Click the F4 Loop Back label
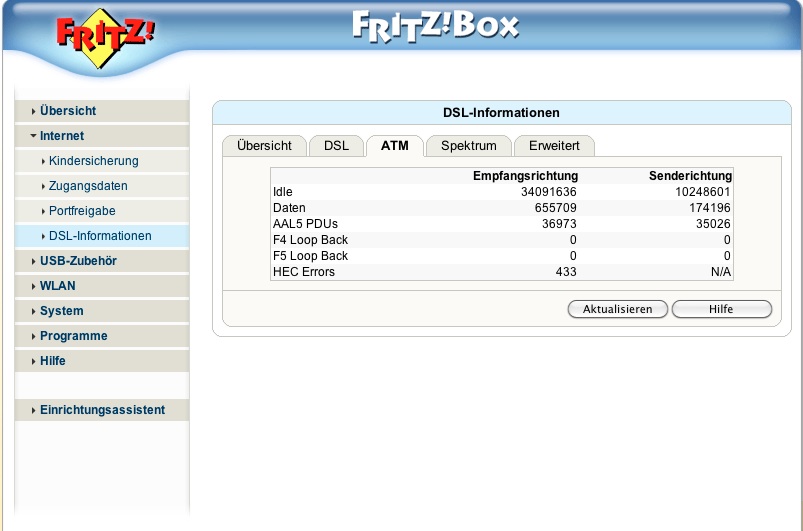 310,240
